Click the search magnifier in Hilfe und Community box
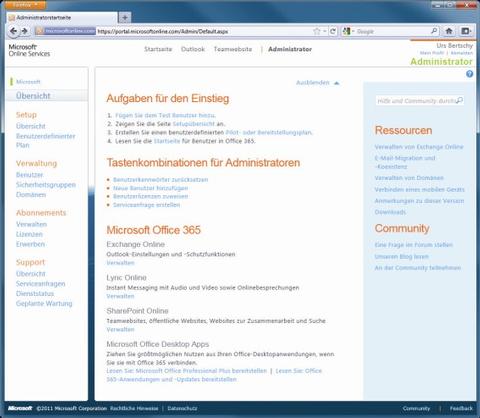480x418 pixels. click(x=459, y=100)
